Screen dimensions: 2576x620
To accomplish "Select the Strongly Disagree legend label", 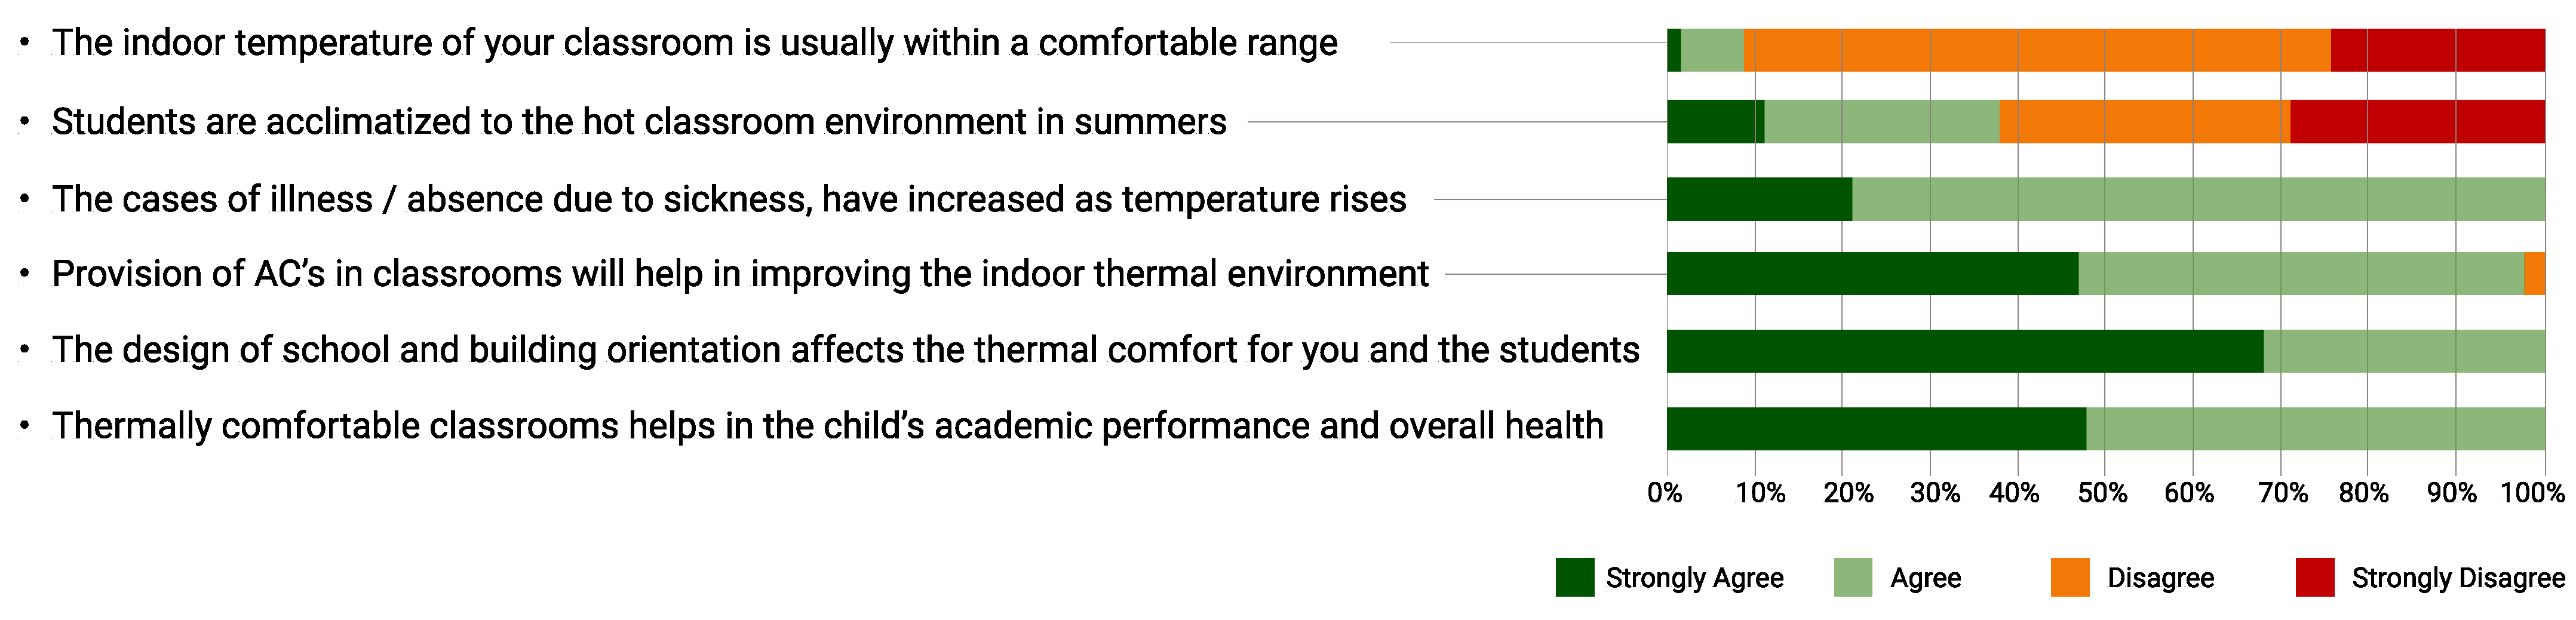I will [x=2457, y=578].
